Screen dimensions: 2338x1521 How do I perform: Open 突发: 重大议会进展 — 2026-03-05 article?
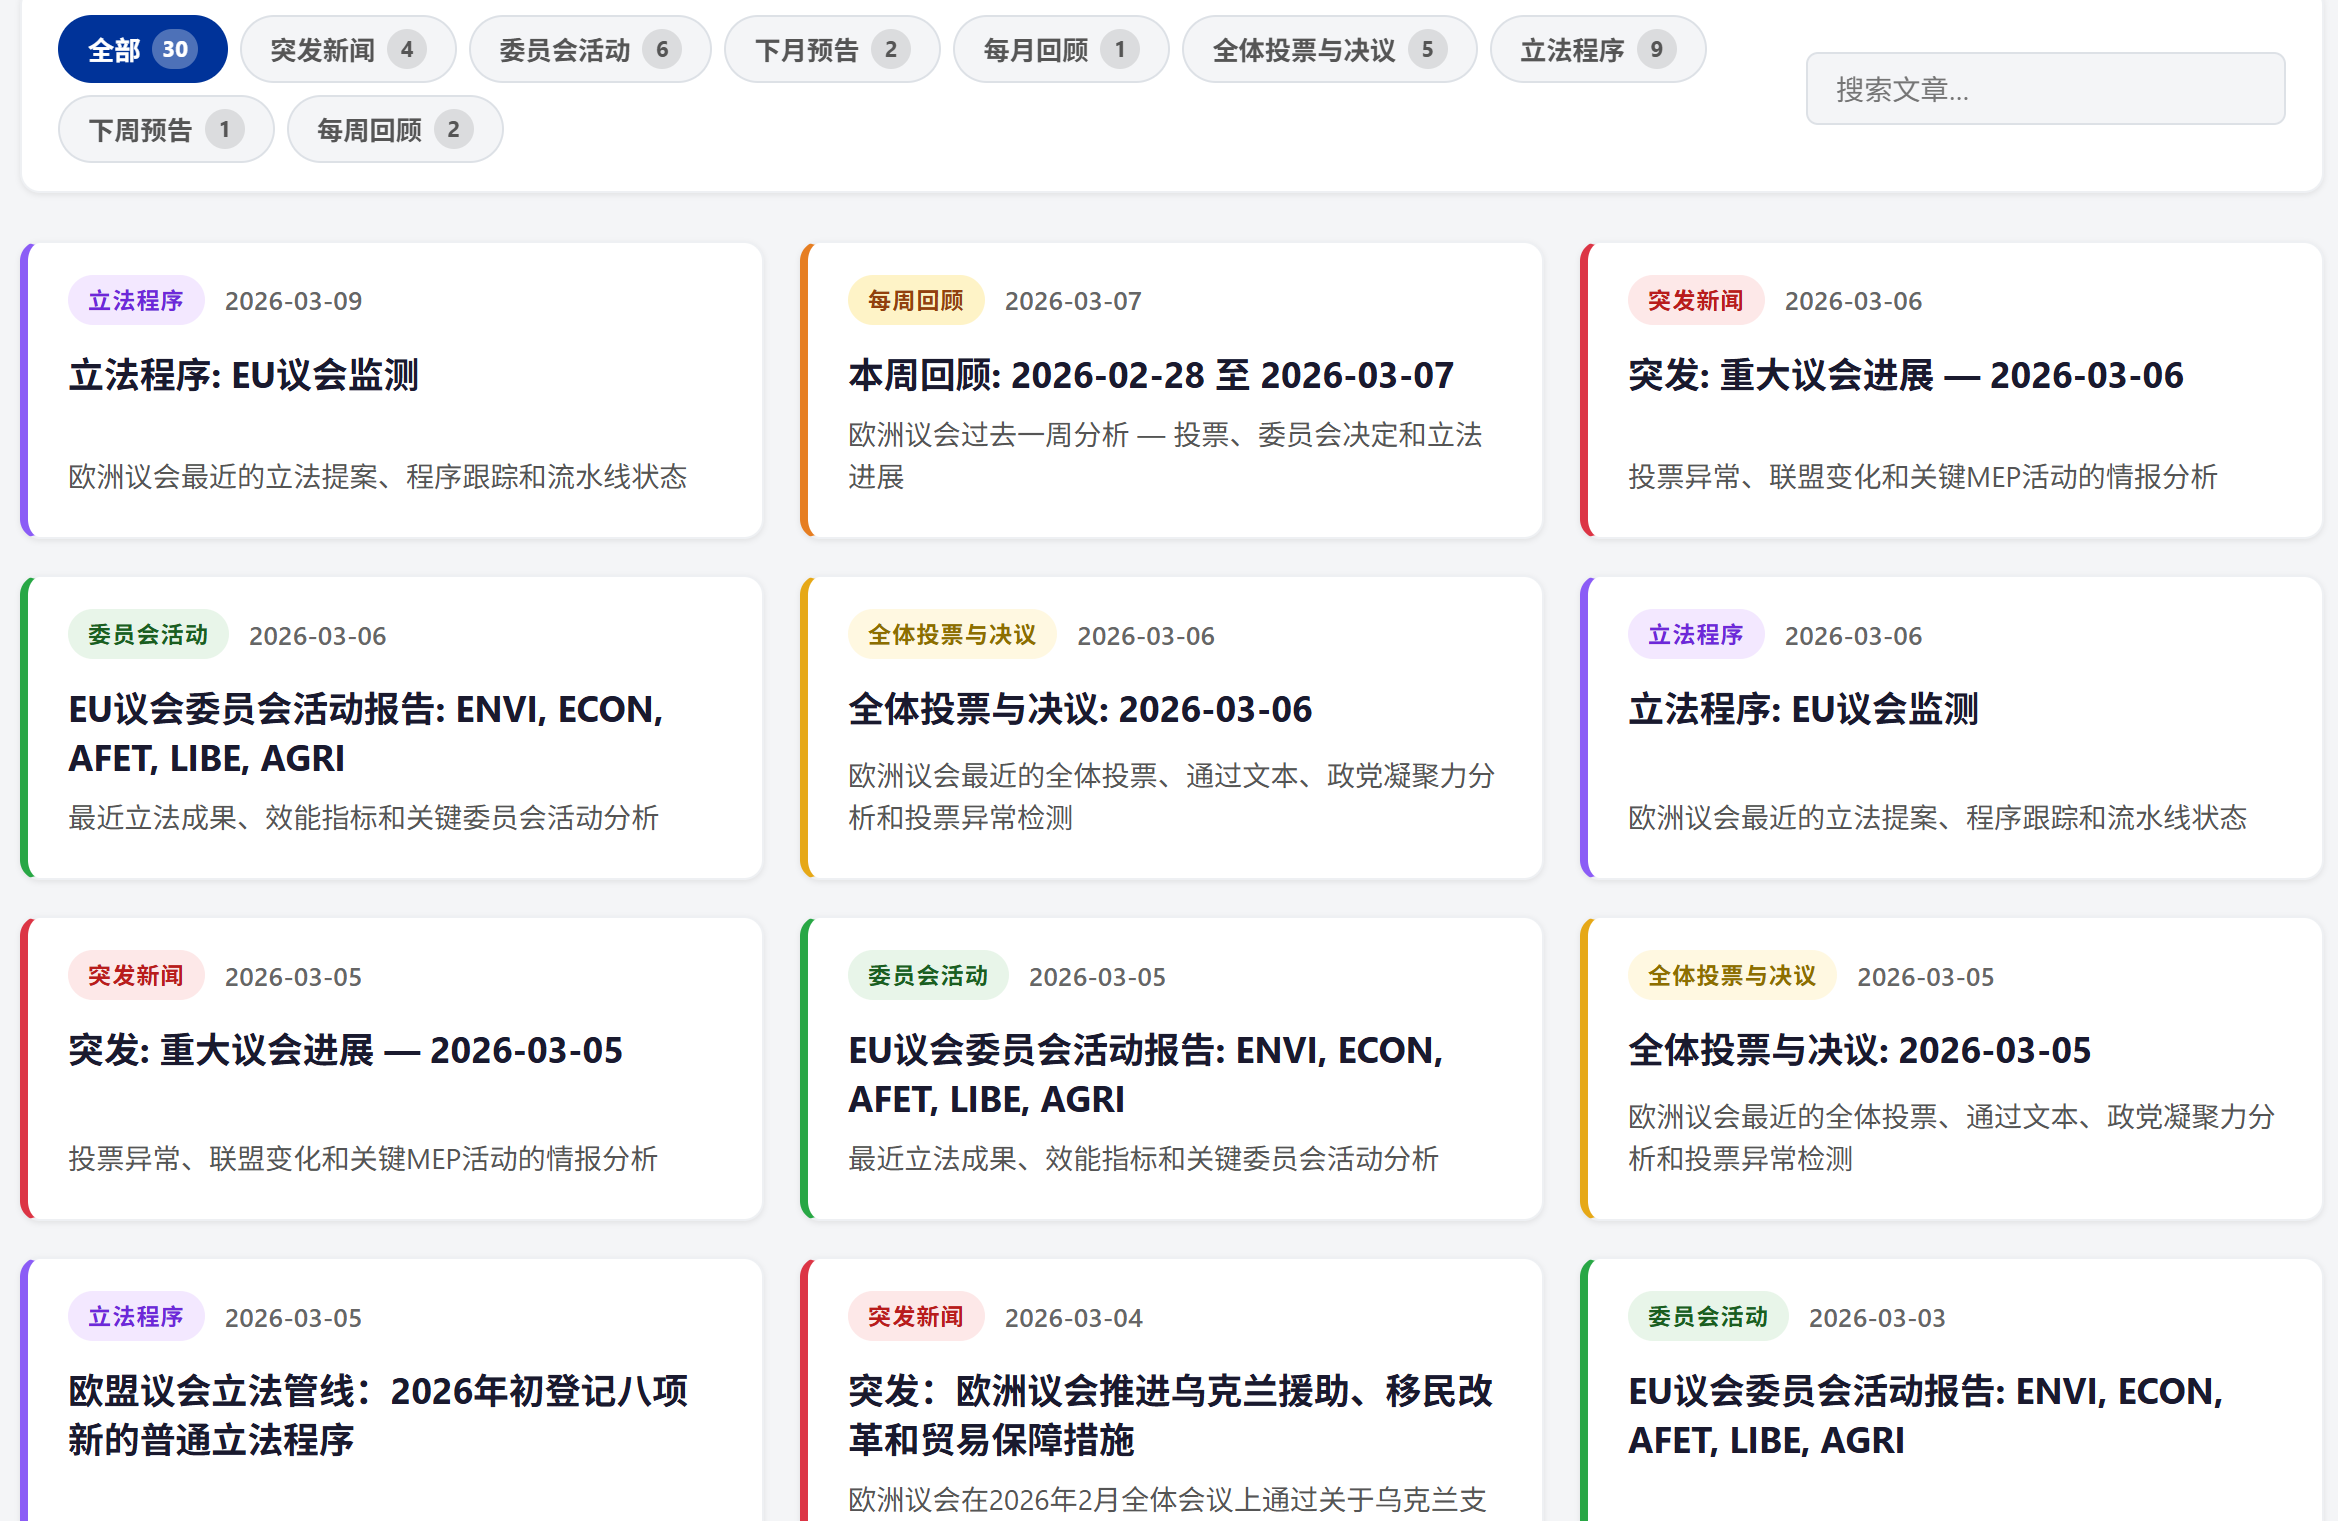(345, 1050)
